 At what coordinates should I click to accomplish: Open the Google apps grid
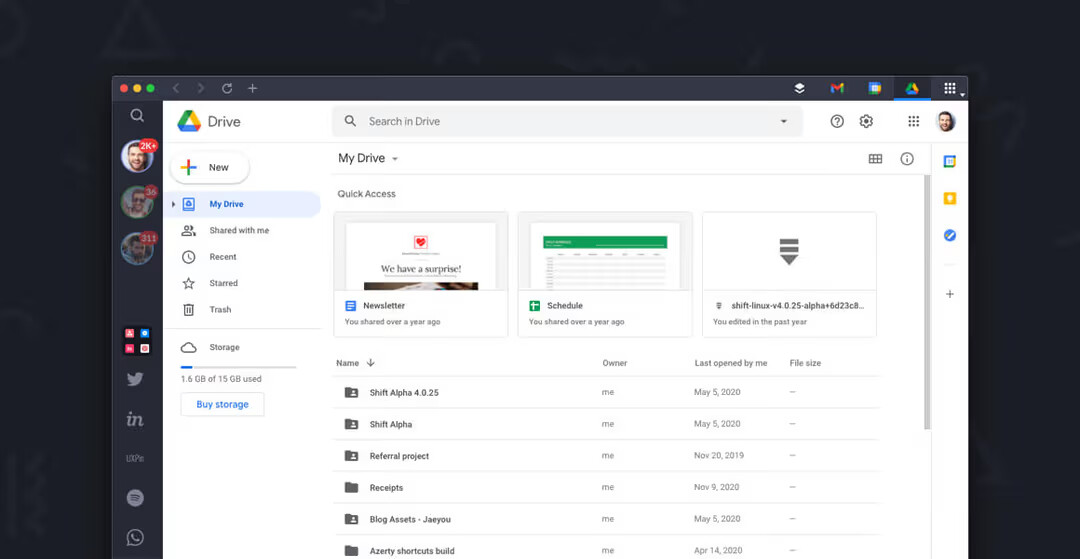coord(913,121)
